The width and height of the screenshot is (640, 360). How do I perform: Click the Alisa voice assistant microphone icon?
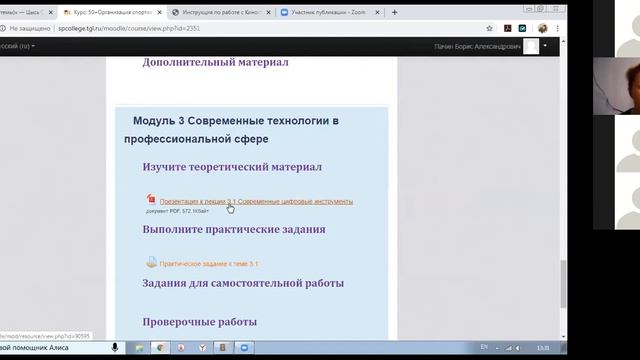pyautogui.click(x=115, y=348)
